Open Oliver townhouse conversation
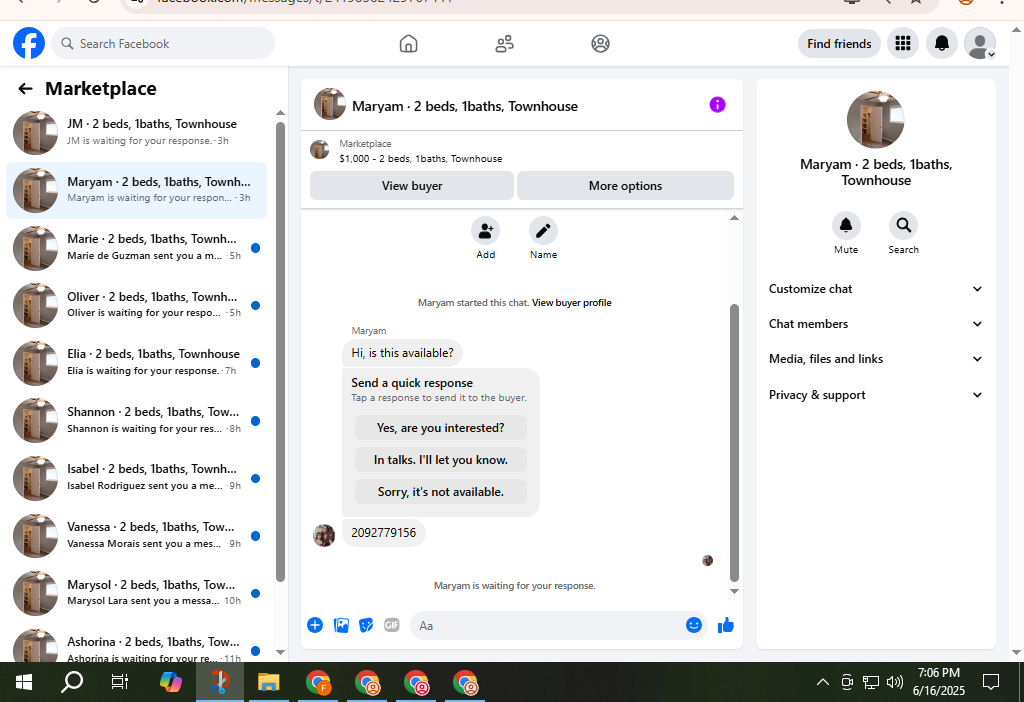The width and height of the screenshot is (1024, 702). pos(136,305)
